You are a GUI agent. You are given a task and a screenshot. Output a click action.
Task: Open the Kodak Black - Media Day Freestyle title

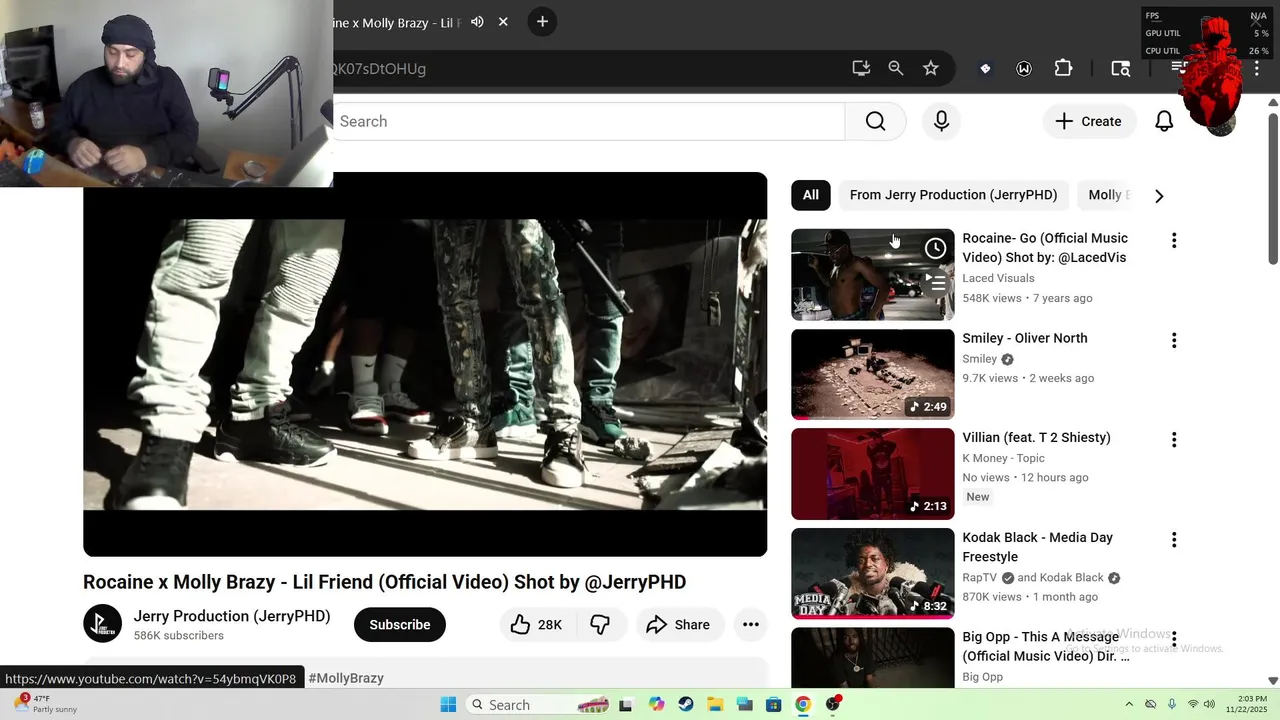coord(1037,547)
